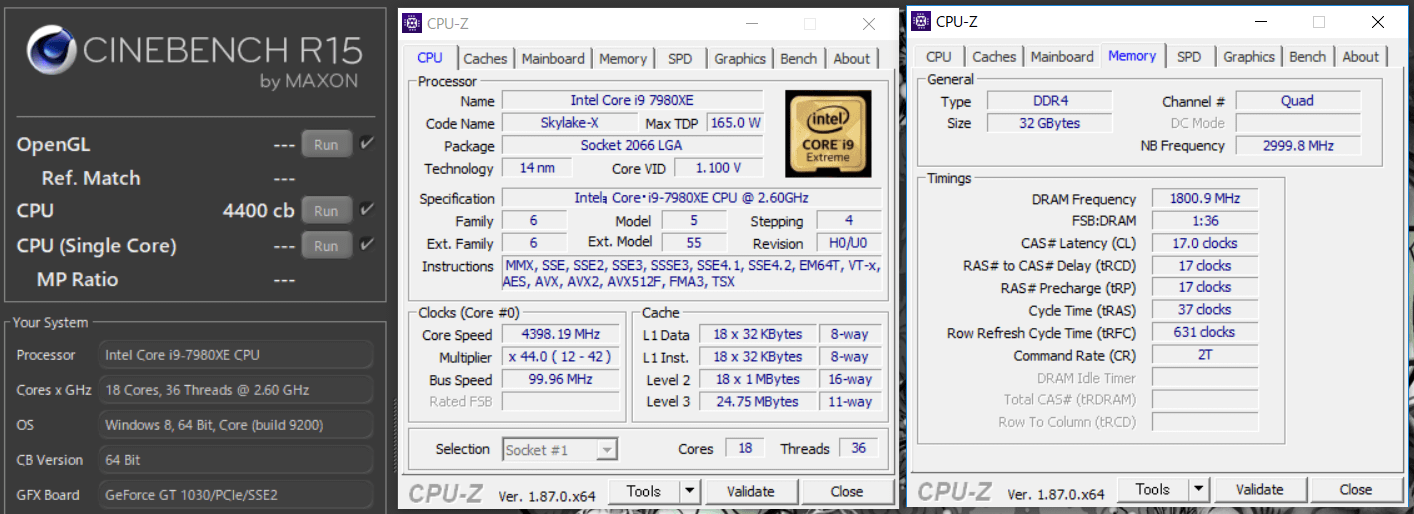
Task: Click the Intel Core i9 Extreme badge
Action: coord(828,134)
